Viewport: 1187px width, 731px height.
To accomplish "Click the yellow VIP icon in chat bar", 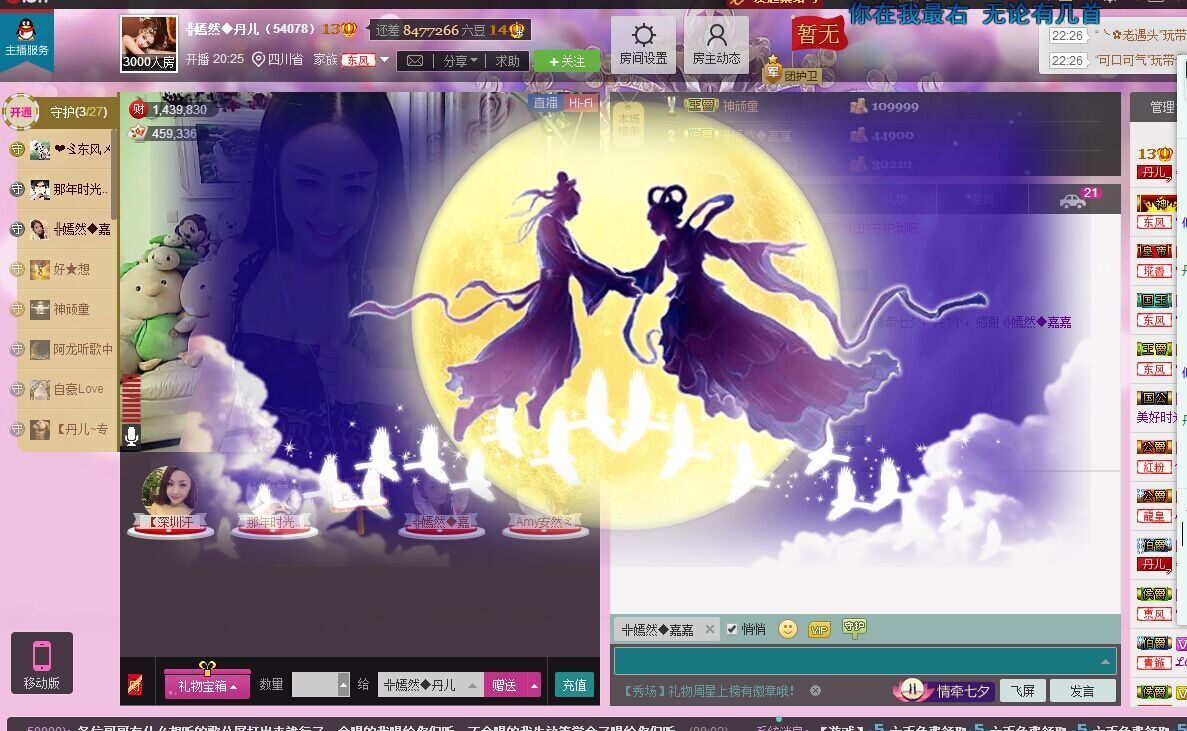I will coord(818,630).
